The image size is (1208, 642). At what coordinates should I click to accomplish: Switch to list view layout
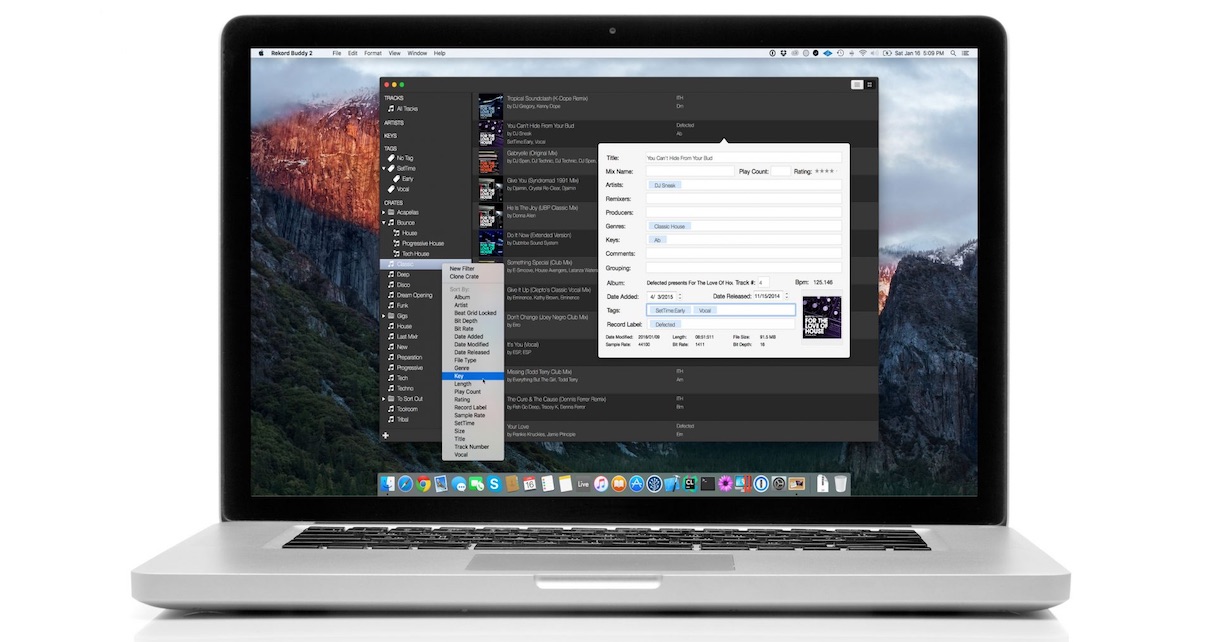click(x=857, y=85)
